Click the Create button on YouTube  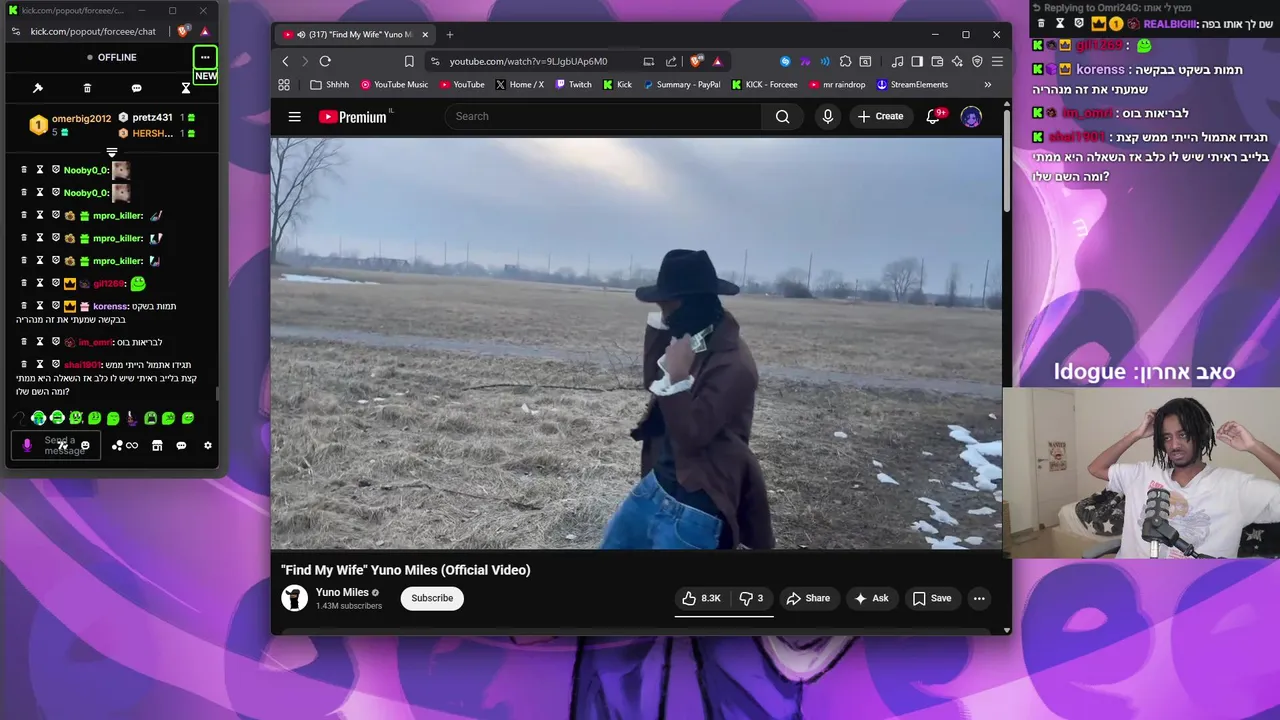pyautogui.click(x=881, y=116)
